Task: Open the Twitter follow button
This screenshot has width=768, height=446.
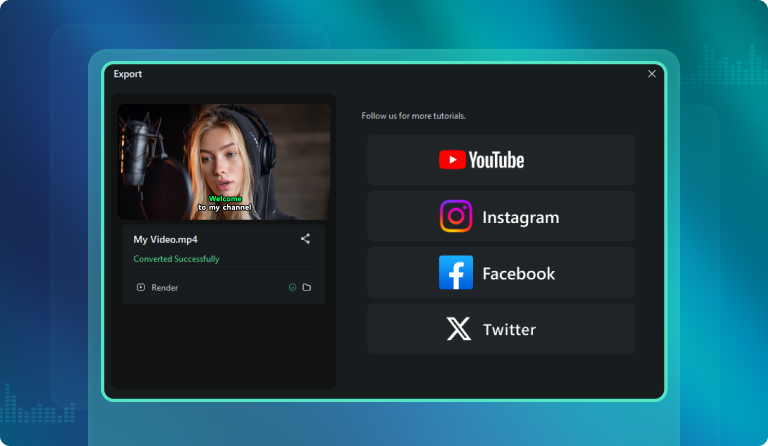Action: coord(501,329)
